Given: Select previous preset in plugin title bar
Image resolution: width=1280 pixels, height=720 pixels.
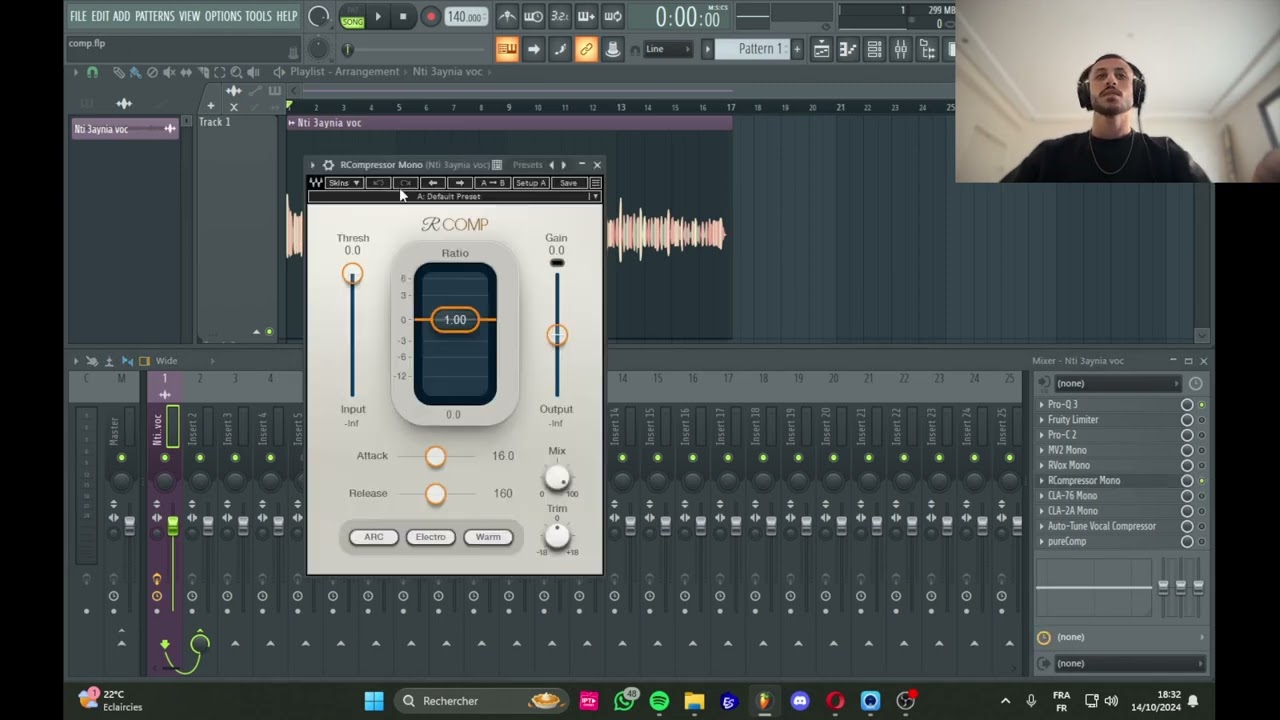Looking at the screenshot, I should tap(551, 165).
